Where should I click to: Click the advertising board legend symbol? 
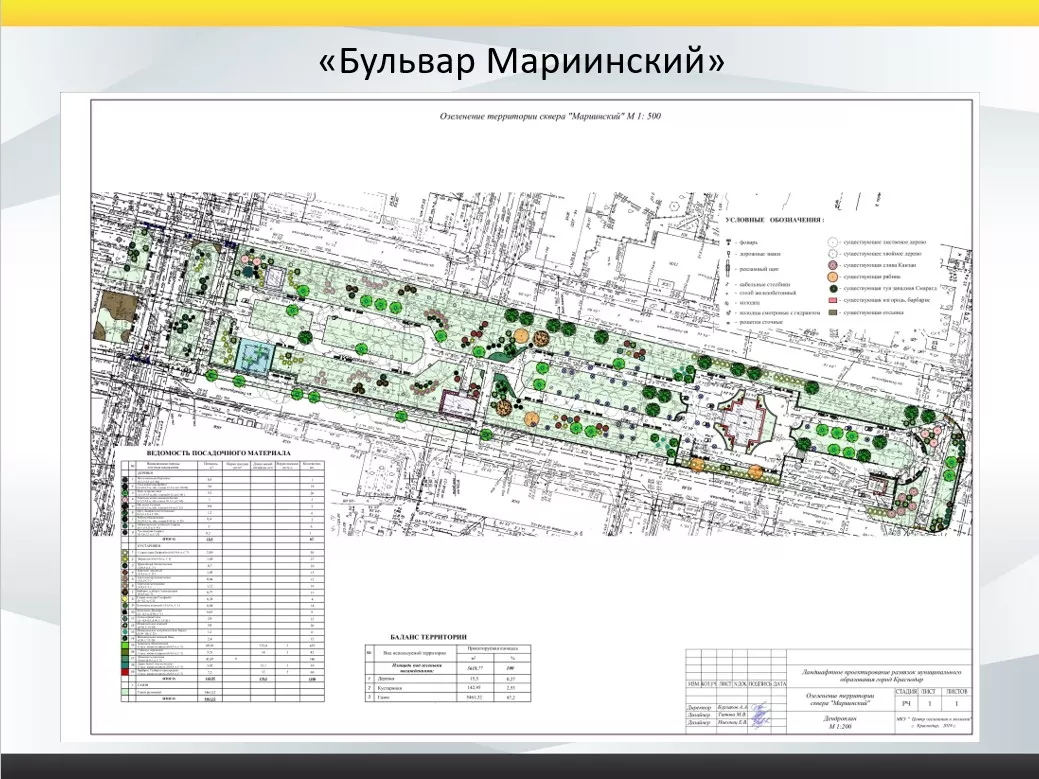729,270
